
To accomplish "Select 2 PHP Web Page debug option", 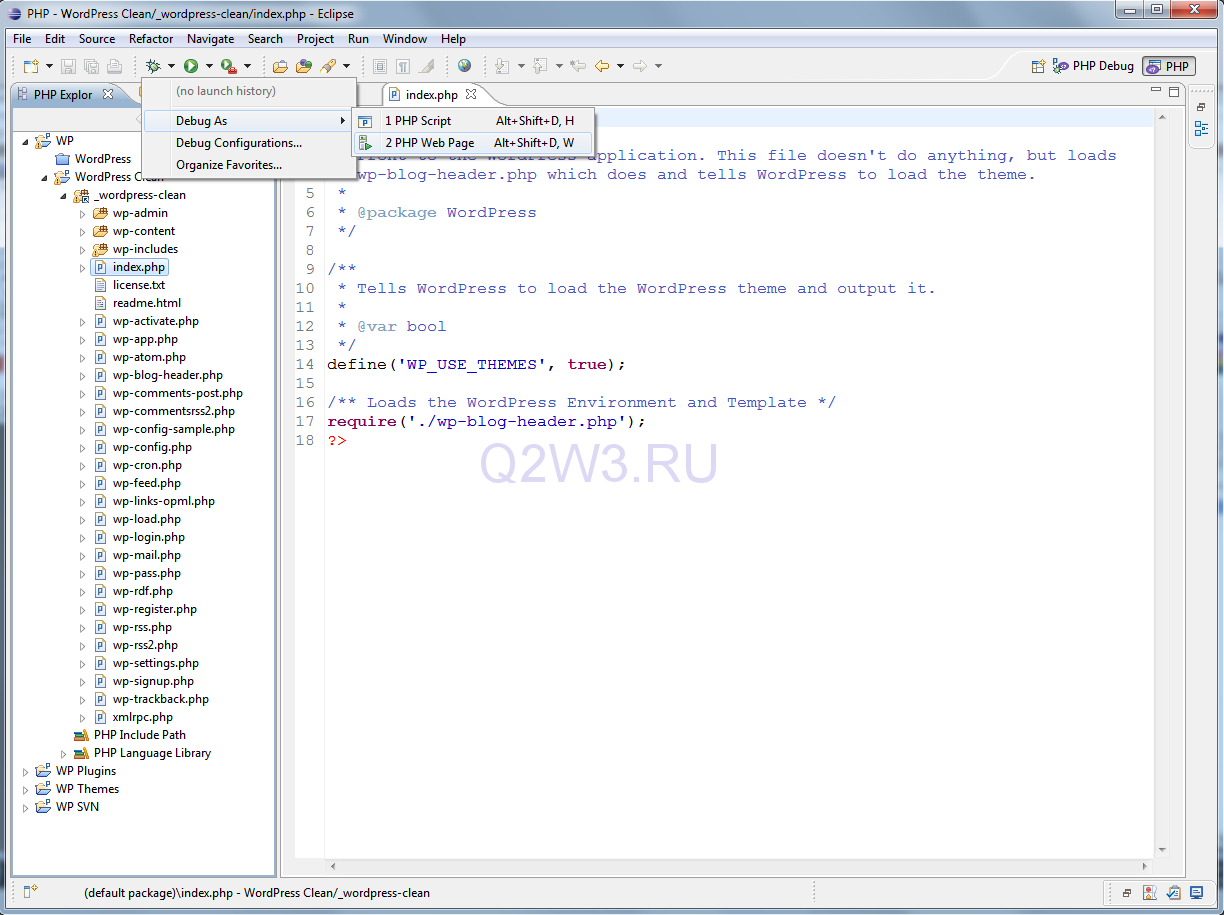I will (473, 143).
